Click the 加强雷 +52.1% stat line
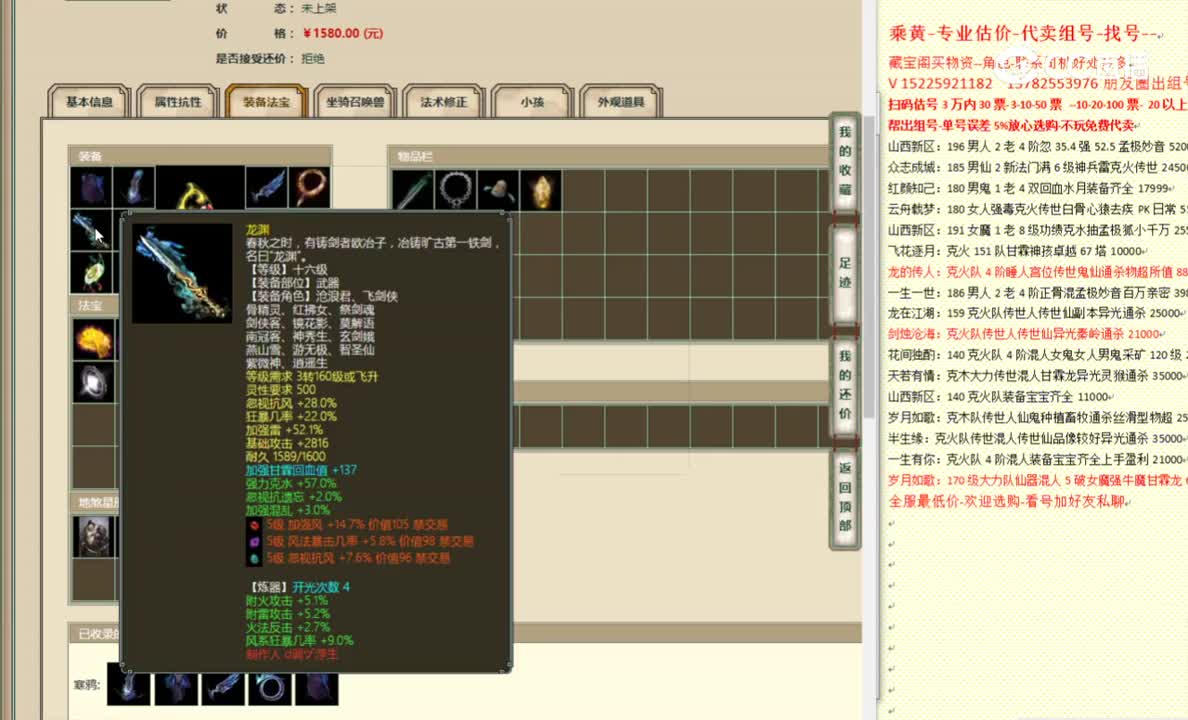 (x=283, y=430)
